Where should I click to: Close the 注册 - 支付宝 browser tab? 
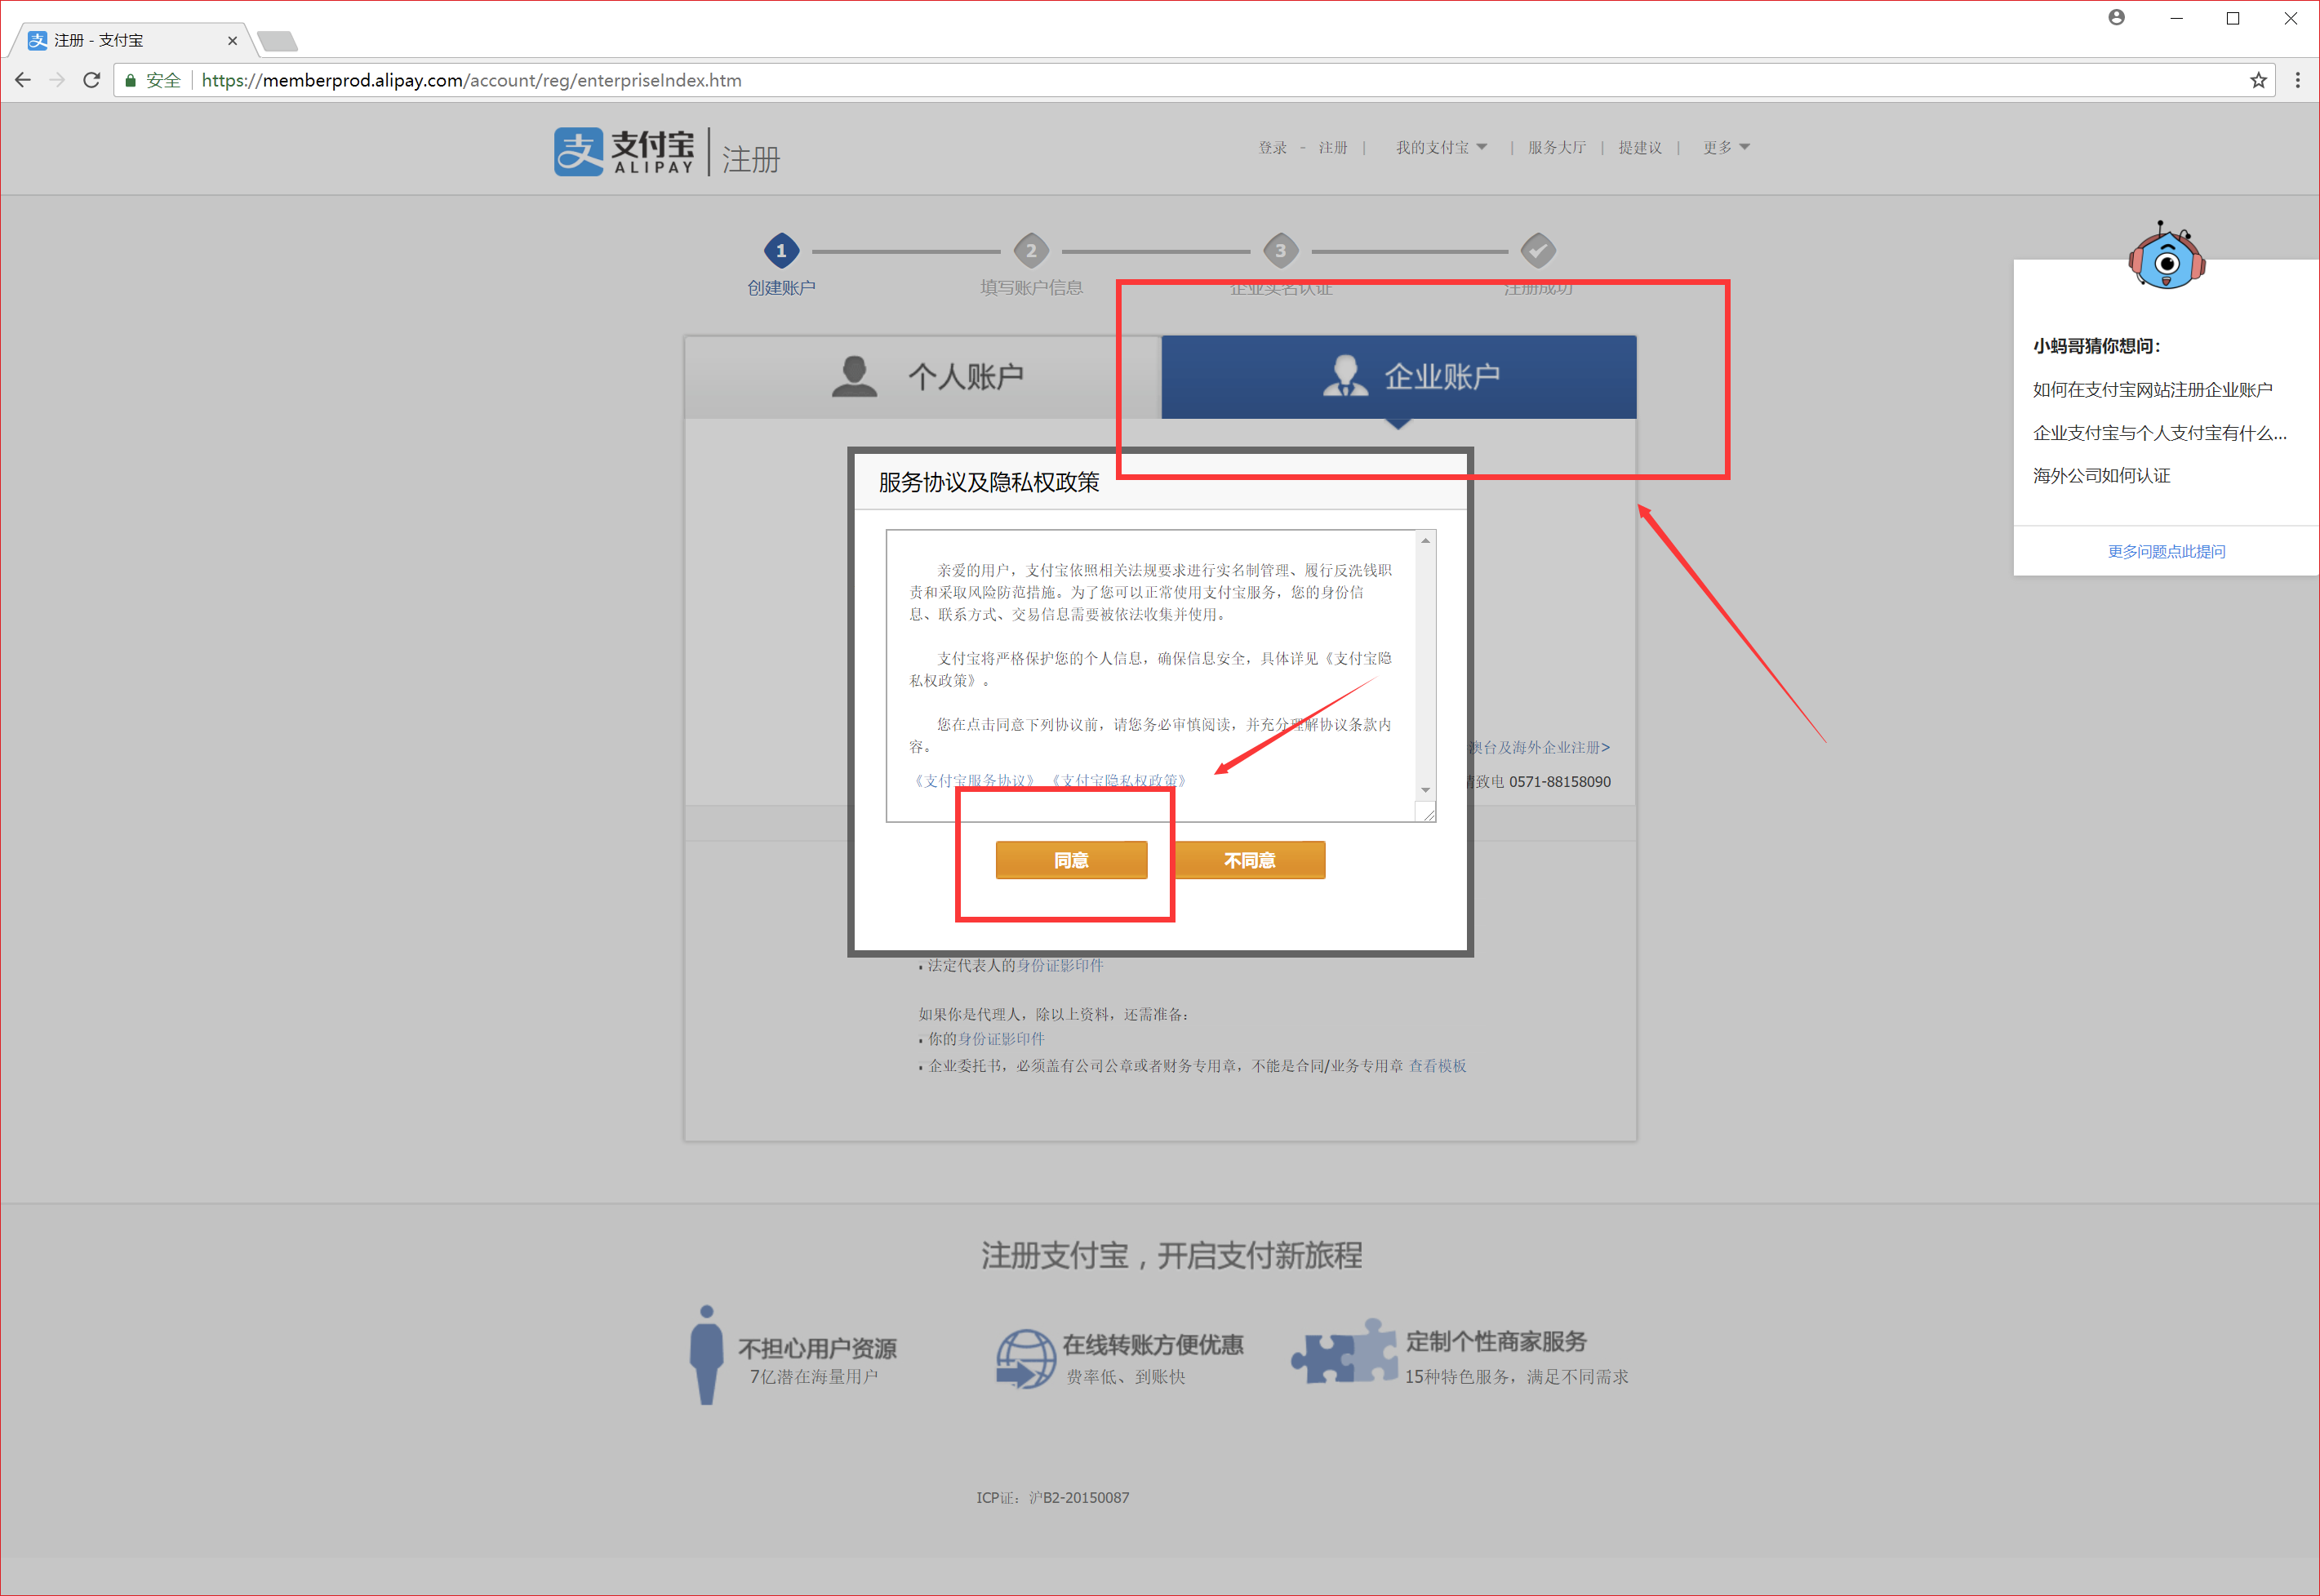pyautogui.click(x=232, y=41)
